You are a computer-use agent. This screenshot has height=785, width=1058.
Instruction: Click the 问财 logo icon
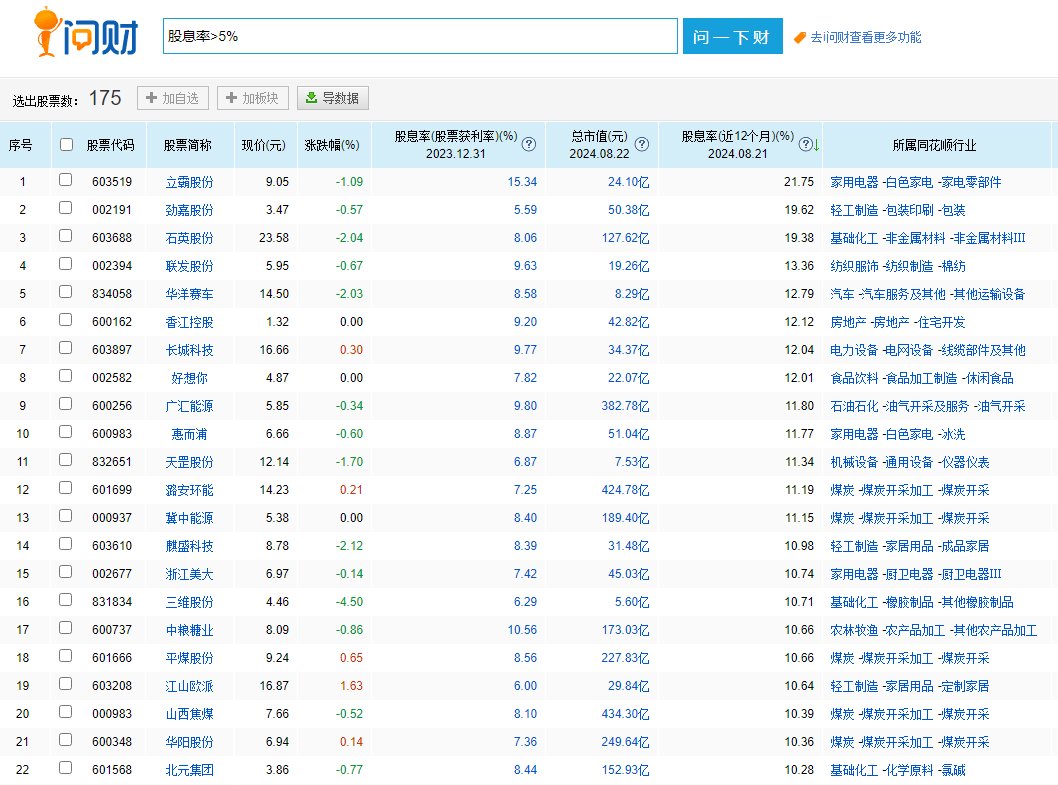(x=86, y=32)
